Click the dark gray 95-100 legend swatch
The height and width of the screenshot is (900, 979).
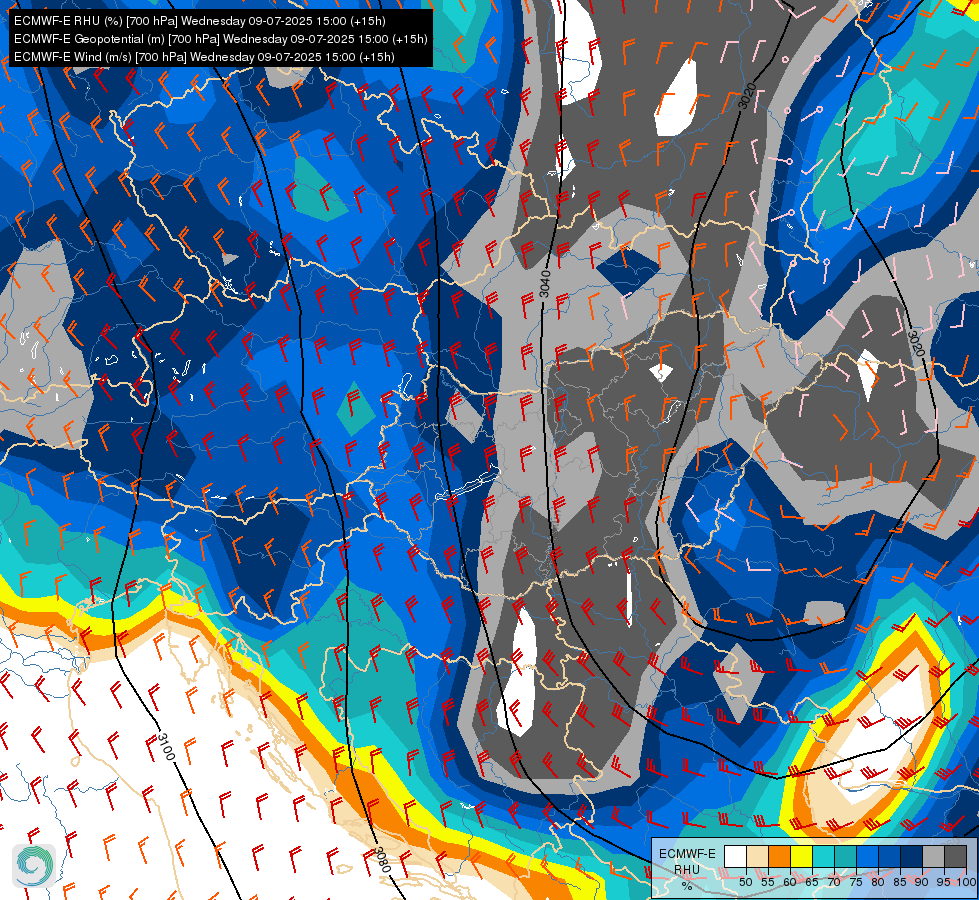pos(955,856)
